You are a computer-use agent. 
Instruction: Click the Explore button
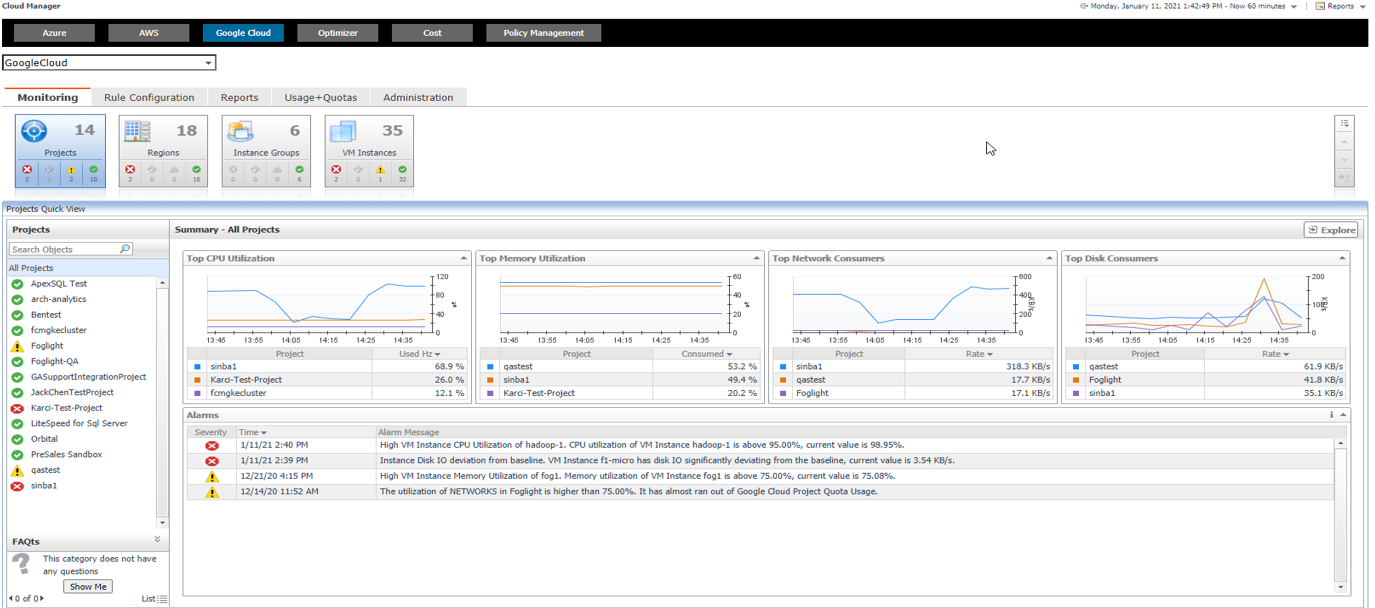click(1331, 230)
